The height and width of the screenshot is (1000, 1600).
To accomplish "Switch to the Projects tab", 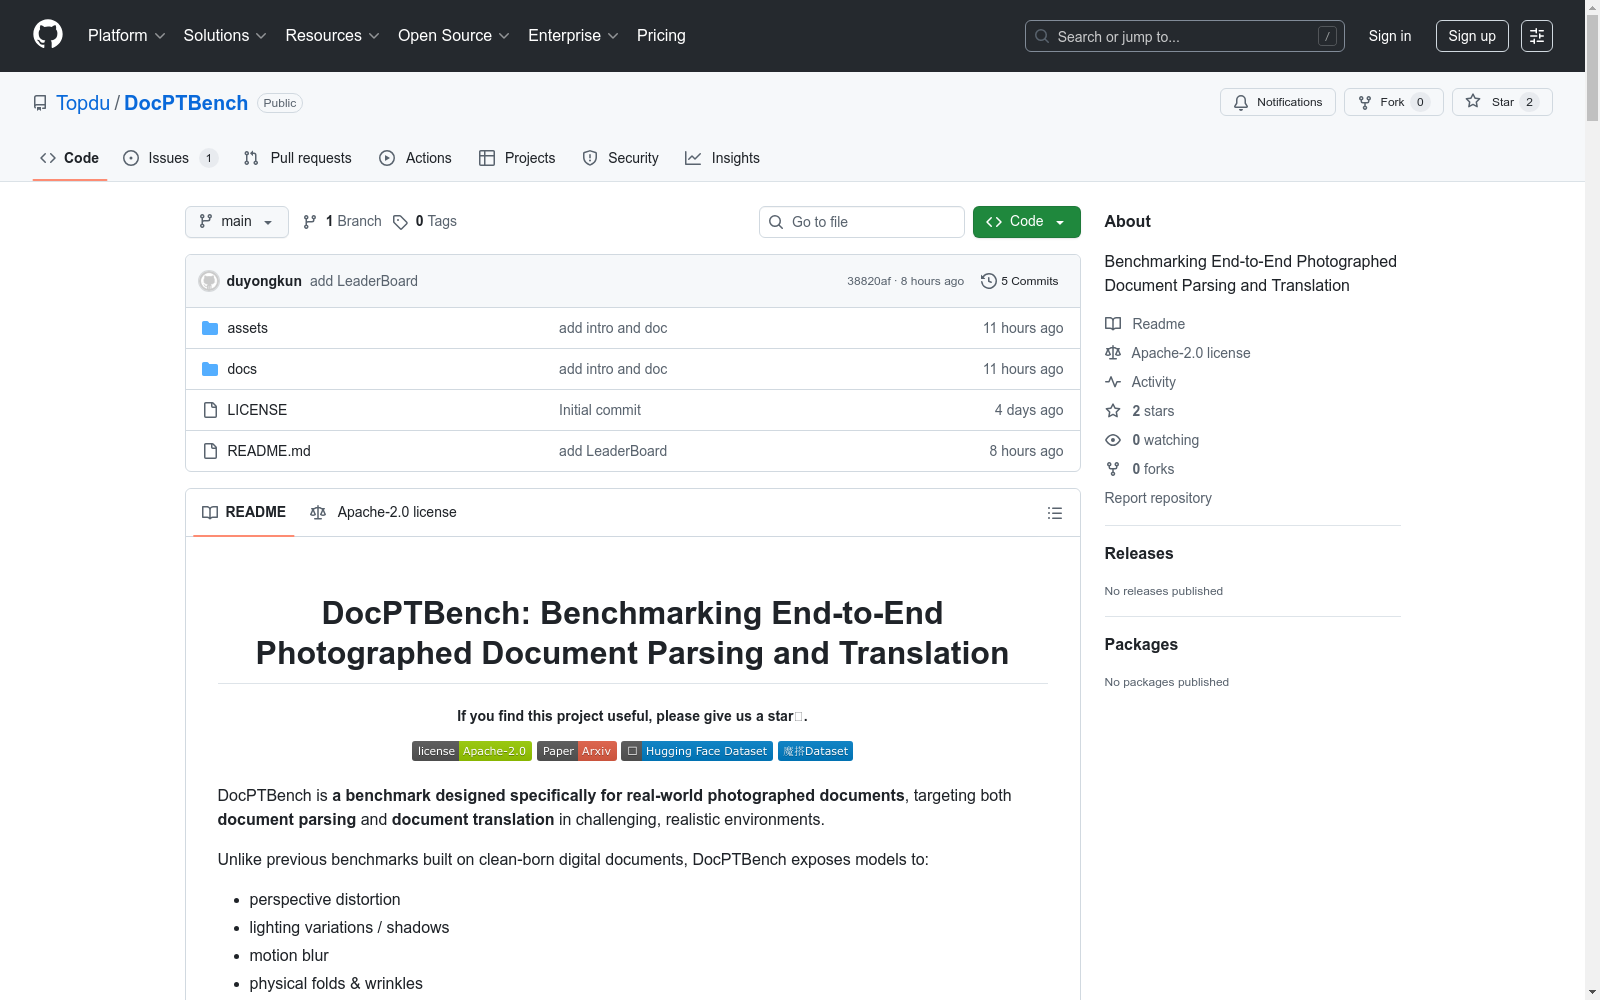I will 517,158.
